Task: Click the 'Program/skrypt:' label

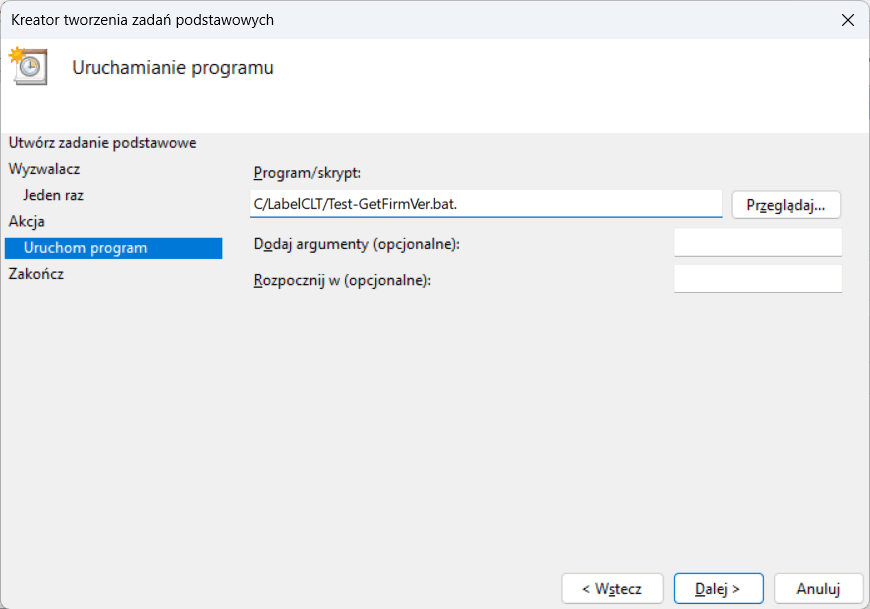Action: point(300,173)
